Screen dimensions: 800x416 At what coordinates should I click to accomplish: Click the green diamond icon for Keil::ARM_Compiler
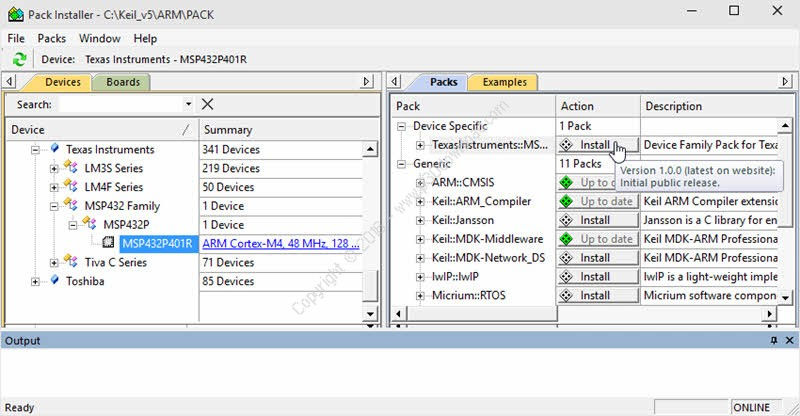point(566,201)
